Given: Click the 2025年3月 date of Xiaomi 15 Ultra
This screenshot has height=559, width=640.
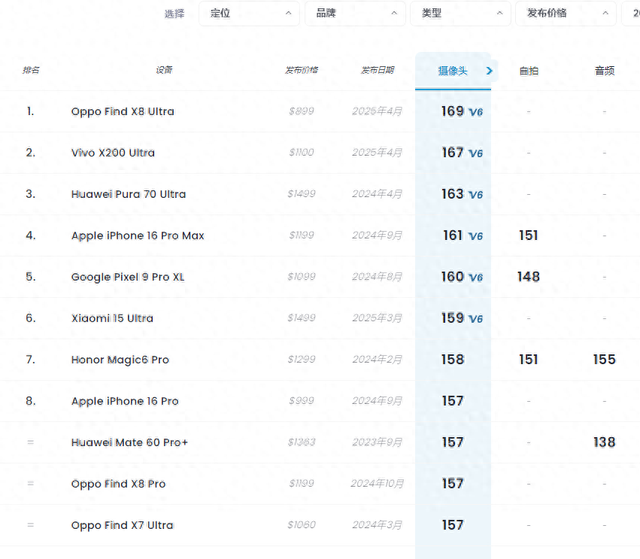Looking at the screenshot, I should point(377,318).
